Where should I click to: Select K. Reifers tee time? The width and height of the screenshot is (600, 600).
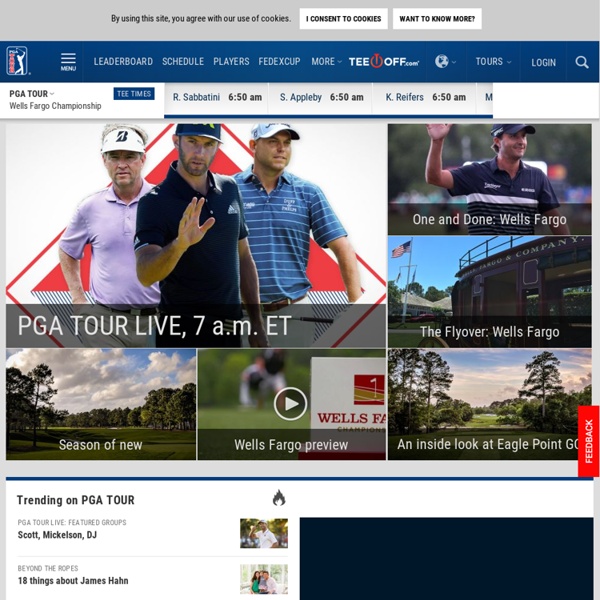point(426,98)
